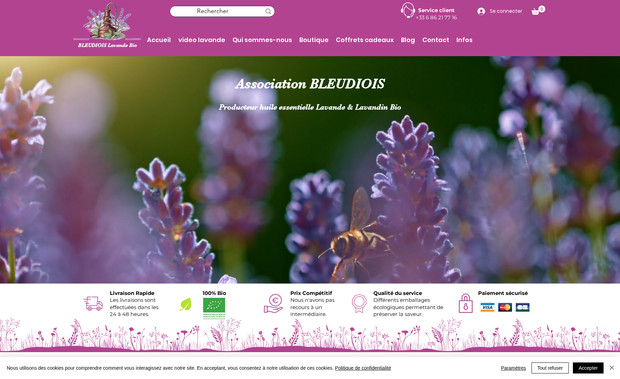
Task: Click Accepter cookies button
Action: 588,368
